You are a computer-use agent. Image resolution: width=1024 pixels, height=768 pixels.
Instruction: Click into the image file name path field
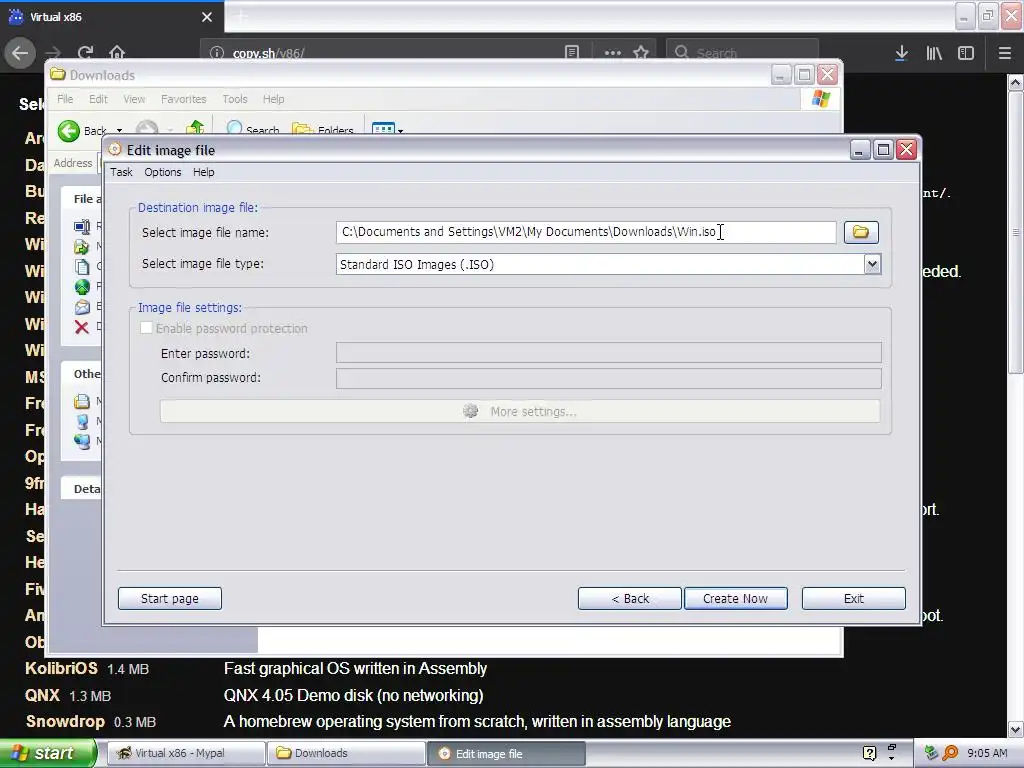[586, 232]
